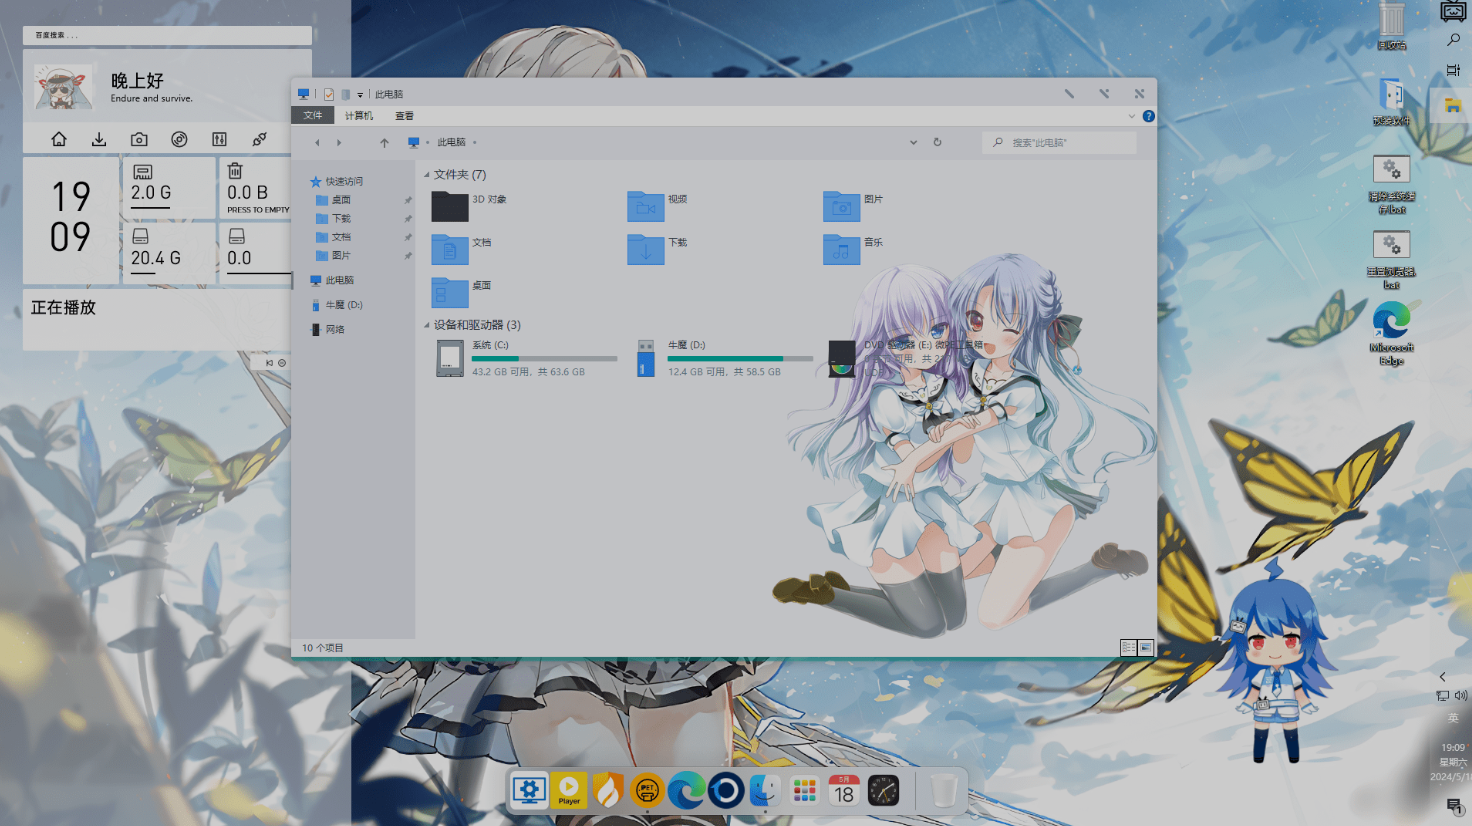Expand the ribbon with the chevron
This screenshot has width=1472, height=826.
tap(1132, 116)
